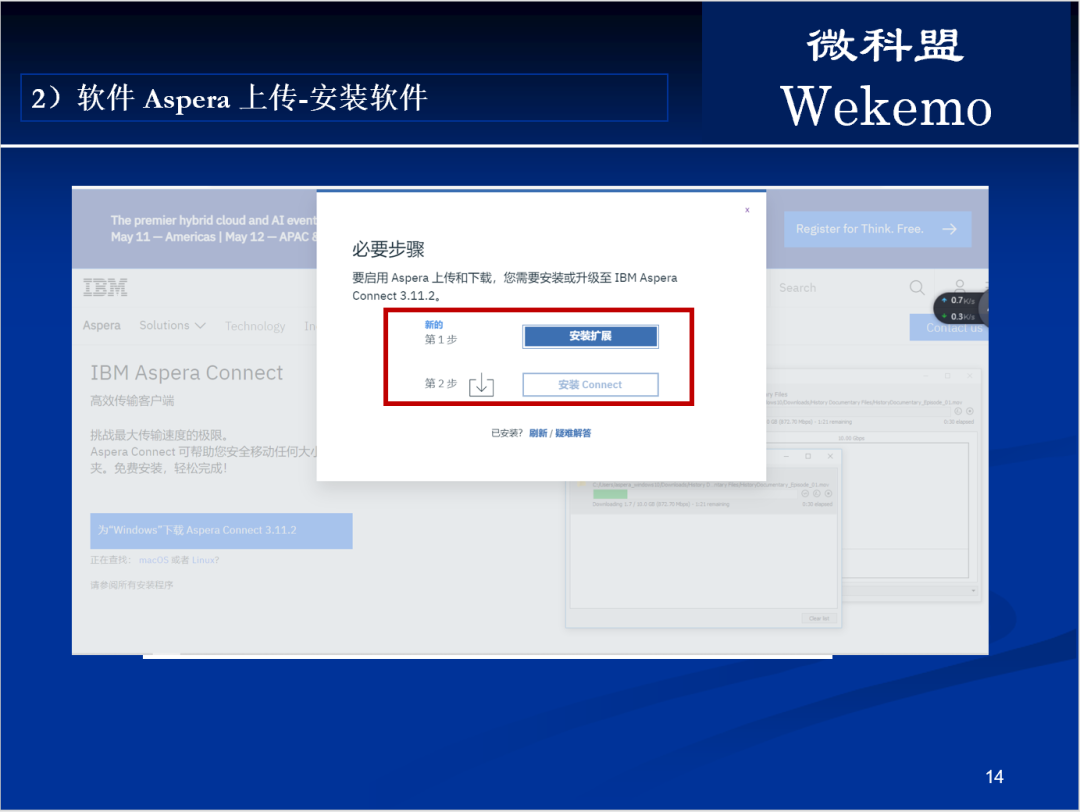Click the 安装 Connect button
Viewport: 1080px width, 812px height.
[x=590, y=384]
